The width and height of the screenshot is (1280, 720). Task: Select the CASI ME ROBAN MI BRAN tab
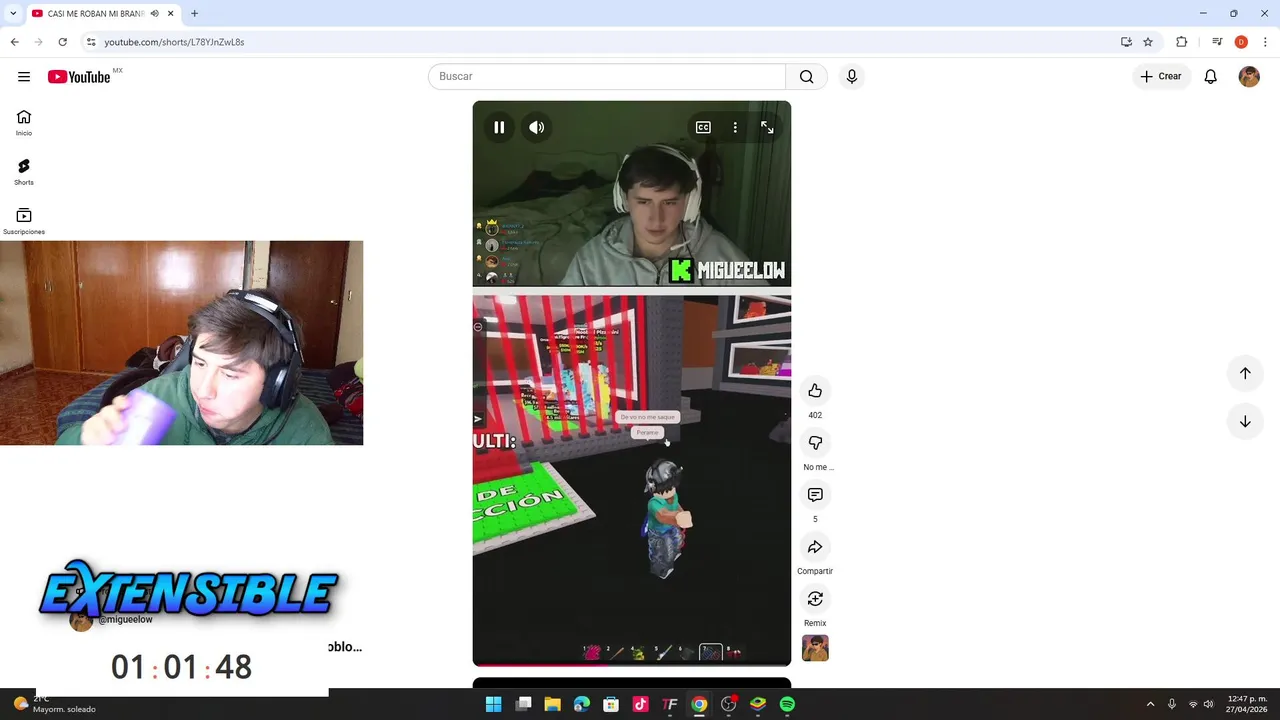click(x=95, y=13)
